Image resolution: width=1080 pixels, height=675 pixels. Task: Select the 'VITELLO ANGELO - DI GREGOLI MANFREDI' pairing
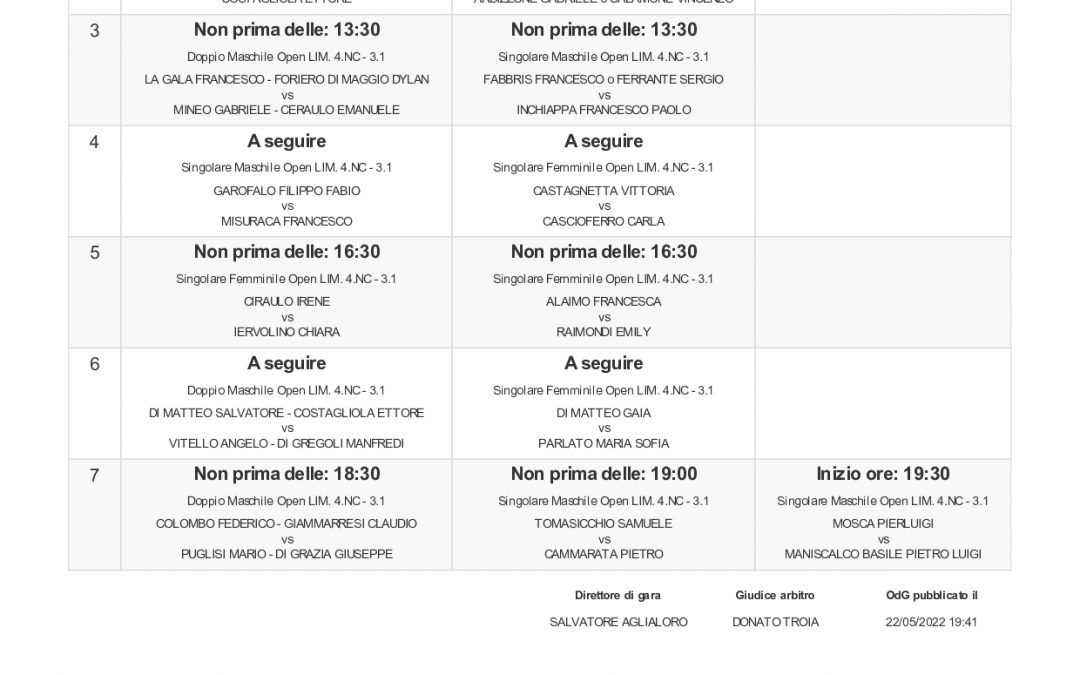coord(287,444)
